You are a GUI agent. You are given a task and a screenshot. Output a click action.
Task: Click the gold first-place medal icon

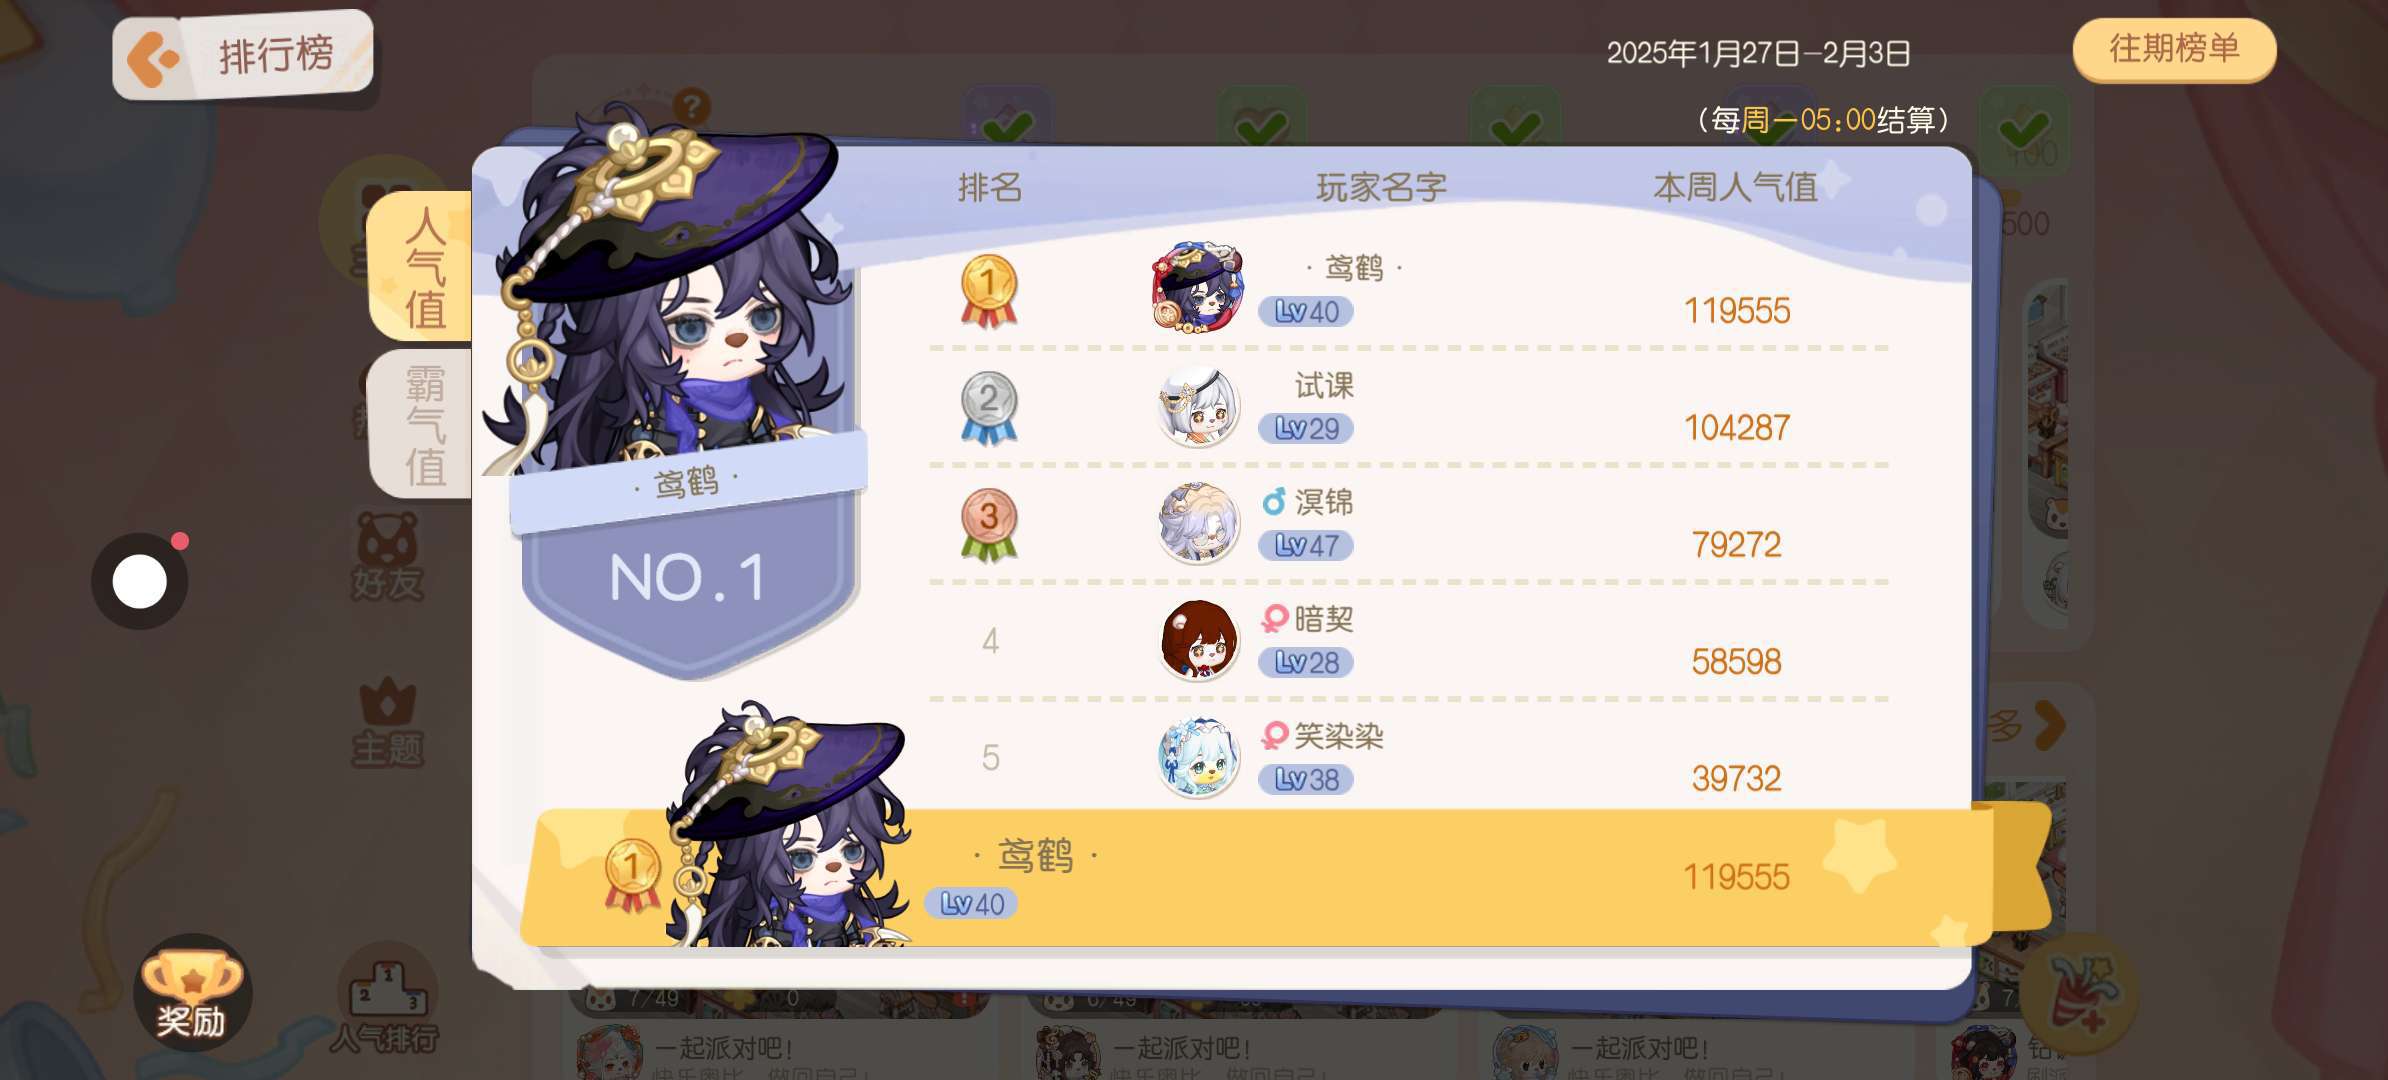(988, 291)
